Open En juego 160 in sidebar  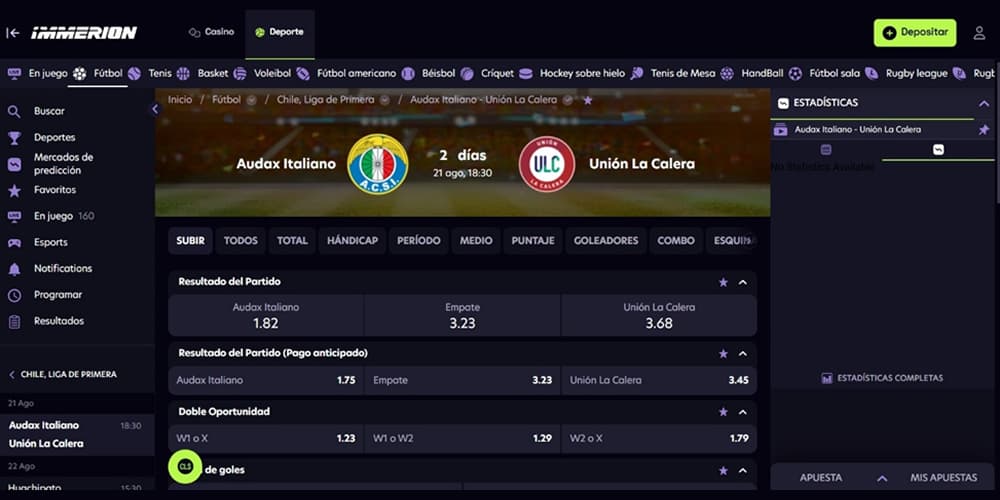(77, 216)
